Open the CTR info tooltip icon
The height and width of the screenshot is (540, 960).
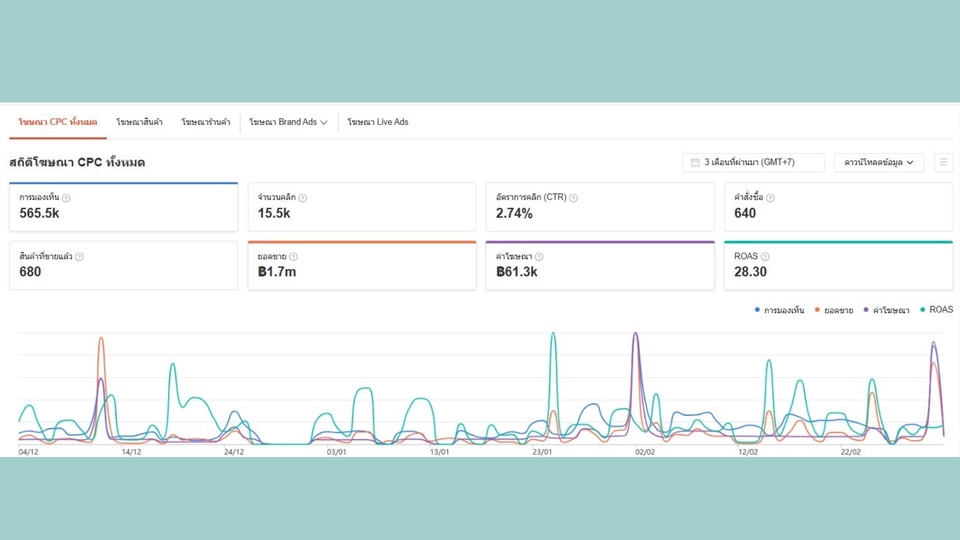(x=573, y=198)
